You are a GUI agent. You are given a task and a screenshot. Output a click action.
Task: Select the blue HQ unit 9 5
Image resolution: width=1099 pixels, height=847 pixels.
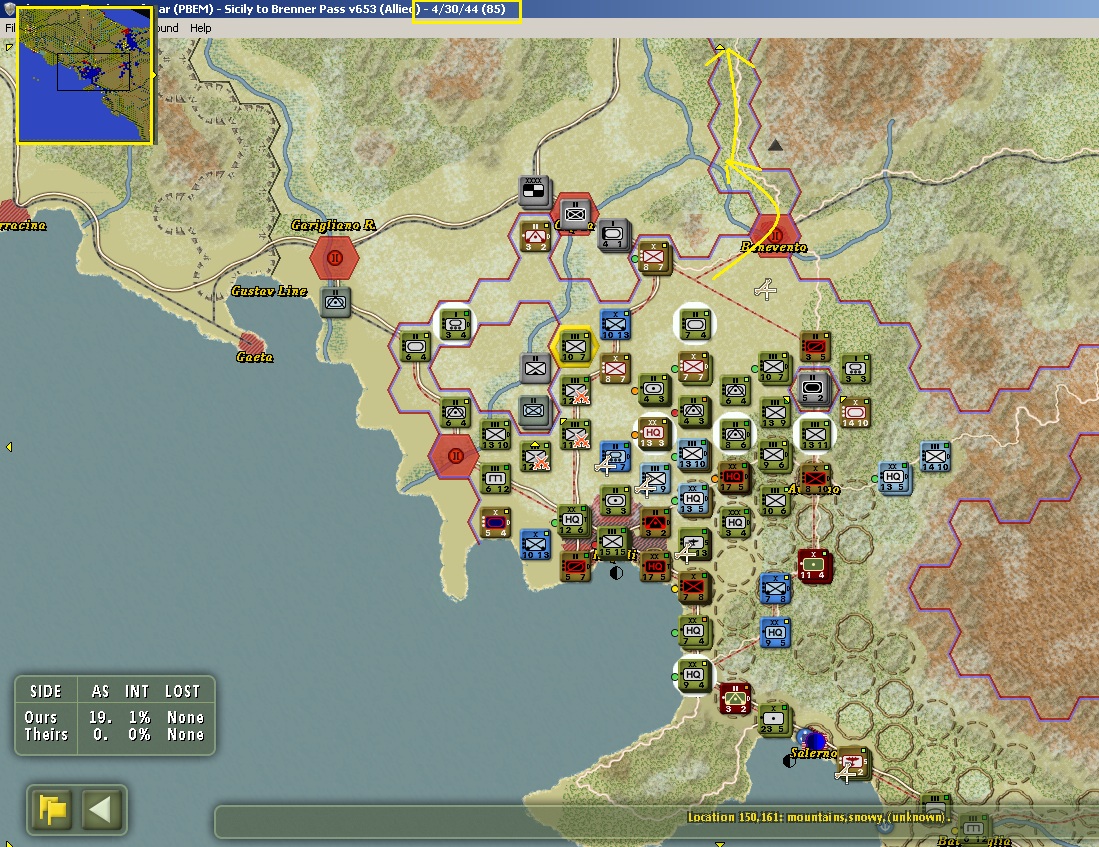click(x=774, y=632)
